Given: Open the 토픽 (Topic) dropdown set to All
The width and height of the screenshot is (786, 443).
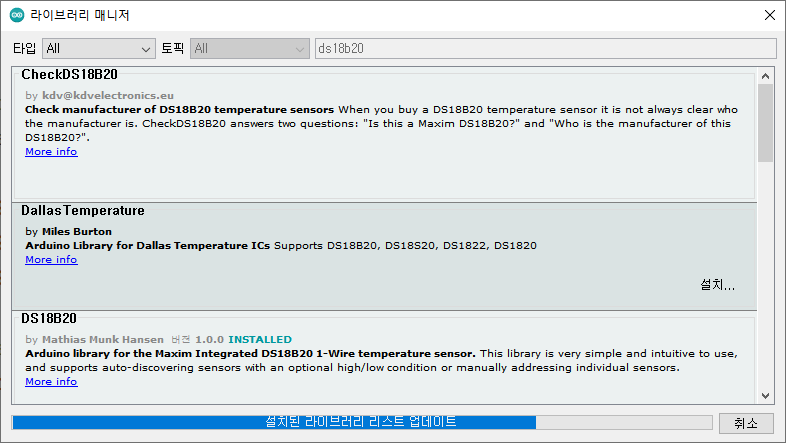Looking at the screenshot, I should click(x=250, y=49).
